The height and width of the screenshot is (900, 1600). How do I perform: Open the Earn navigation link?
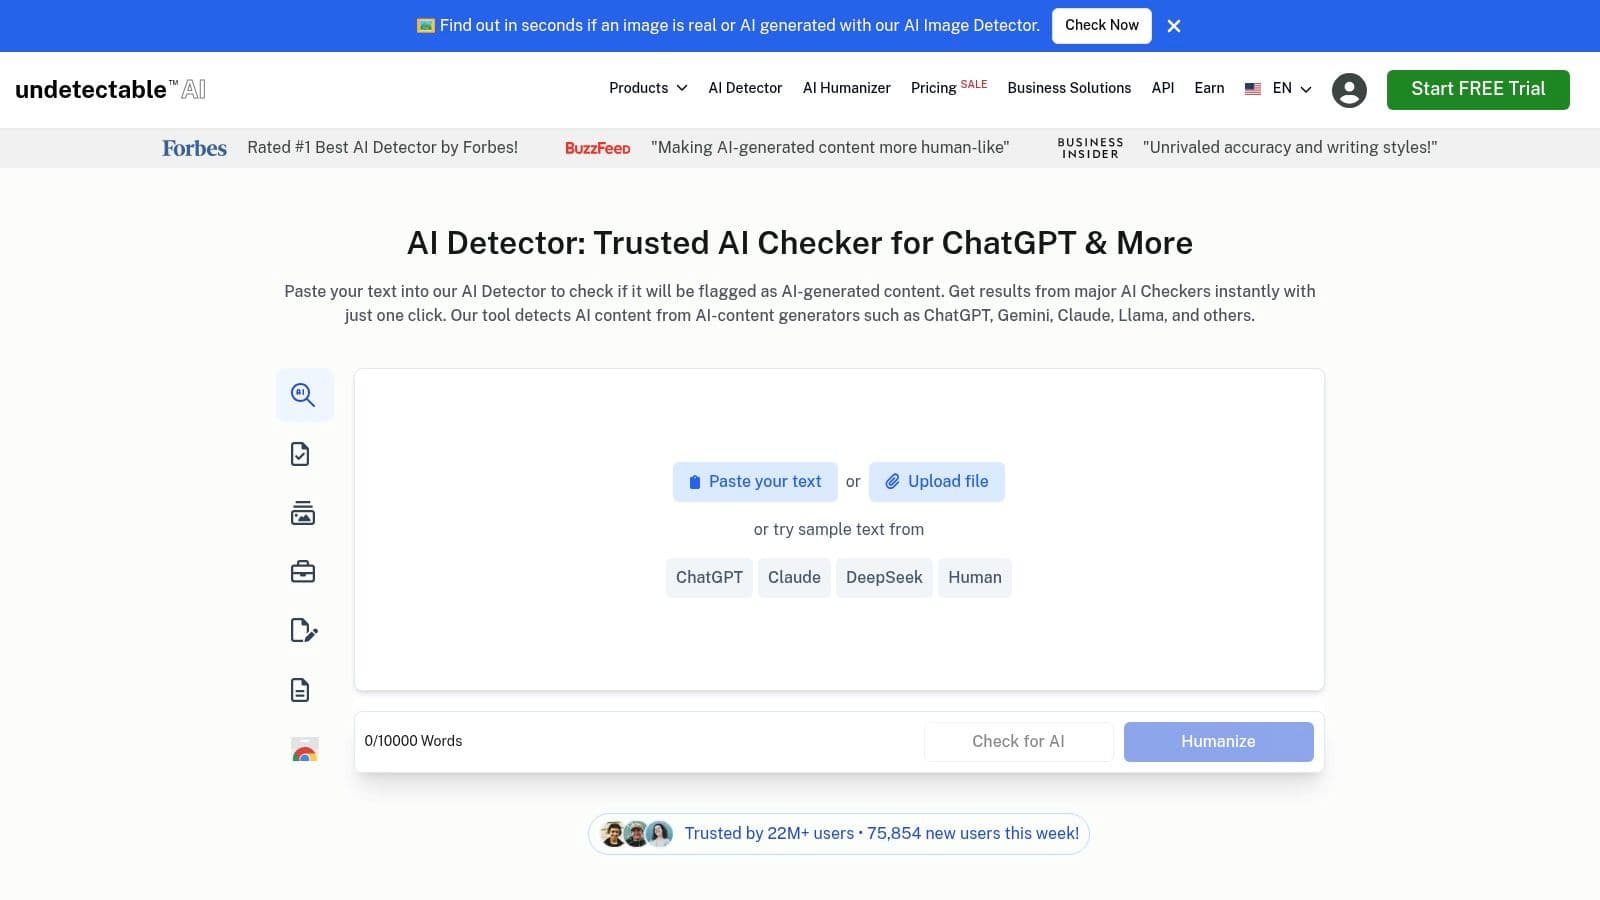(1209, 88)
